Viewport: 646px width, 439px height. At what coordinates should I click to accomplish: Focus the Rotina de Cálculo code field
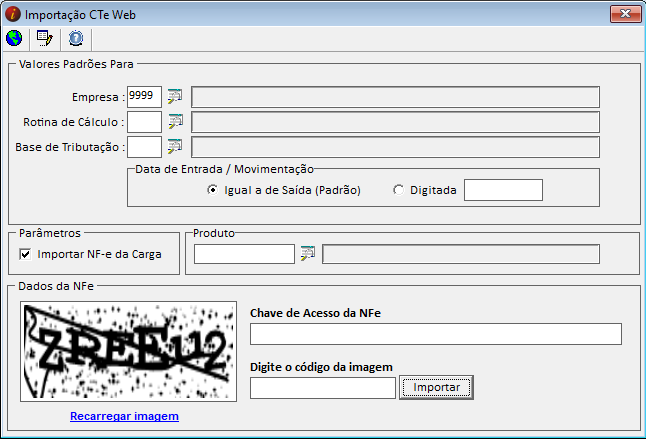click(144, 122)
